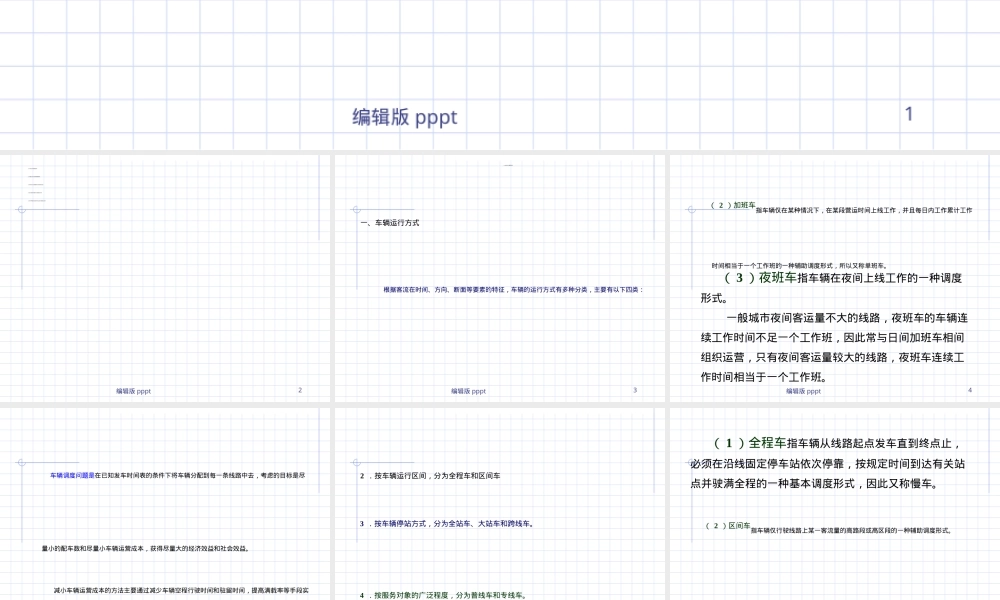This screenshot has height=600, width=1000.
Task: Click page number 2 in slide footer
Action: coord(300,390)
